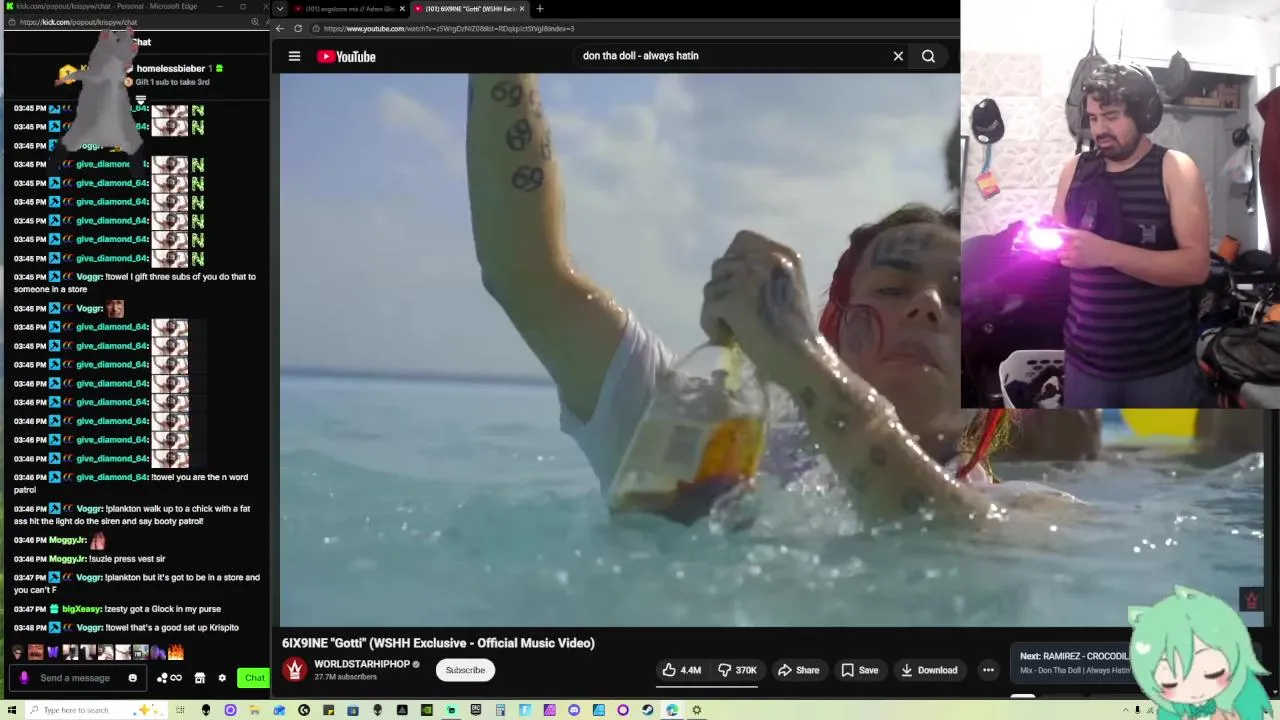
Task: Click the 27.7M subscribers text
Action: [345, 677]
